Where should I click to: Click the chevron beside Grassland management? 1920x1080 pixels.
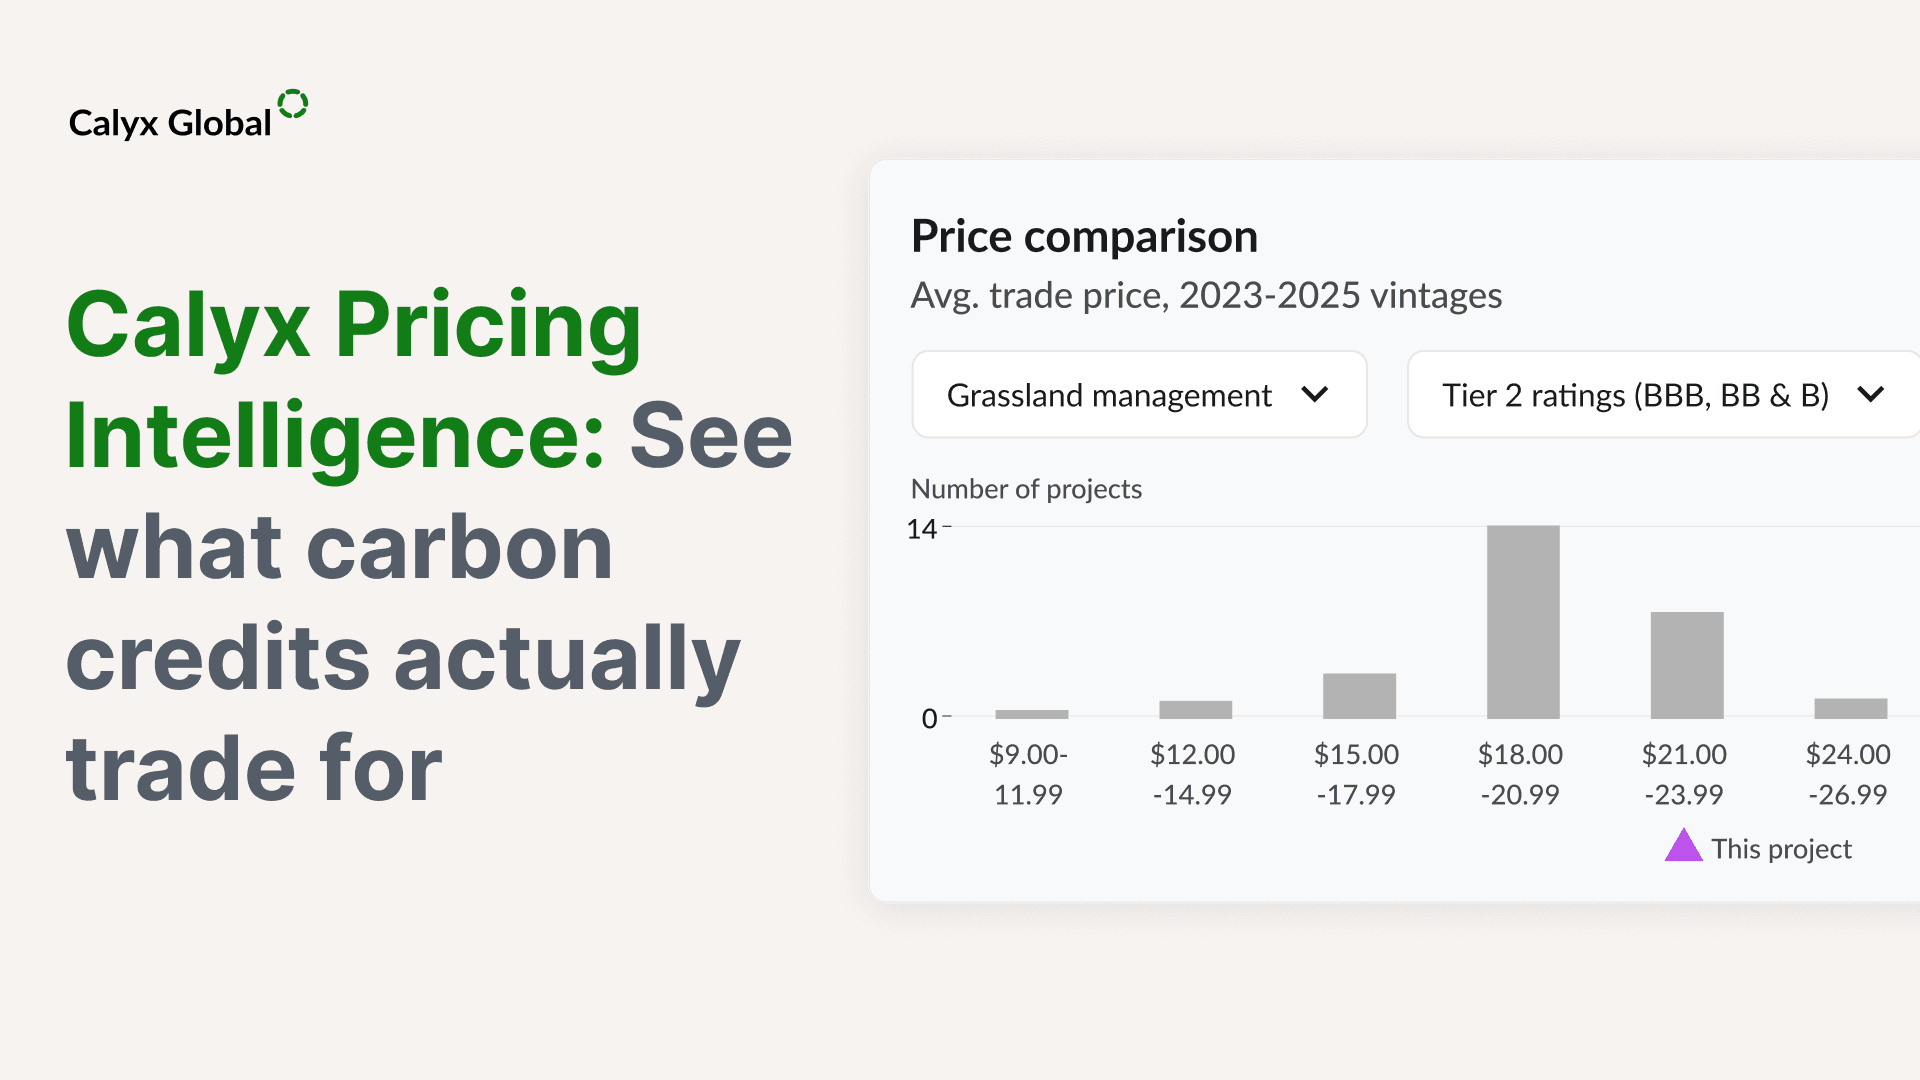click(1315, 395)
